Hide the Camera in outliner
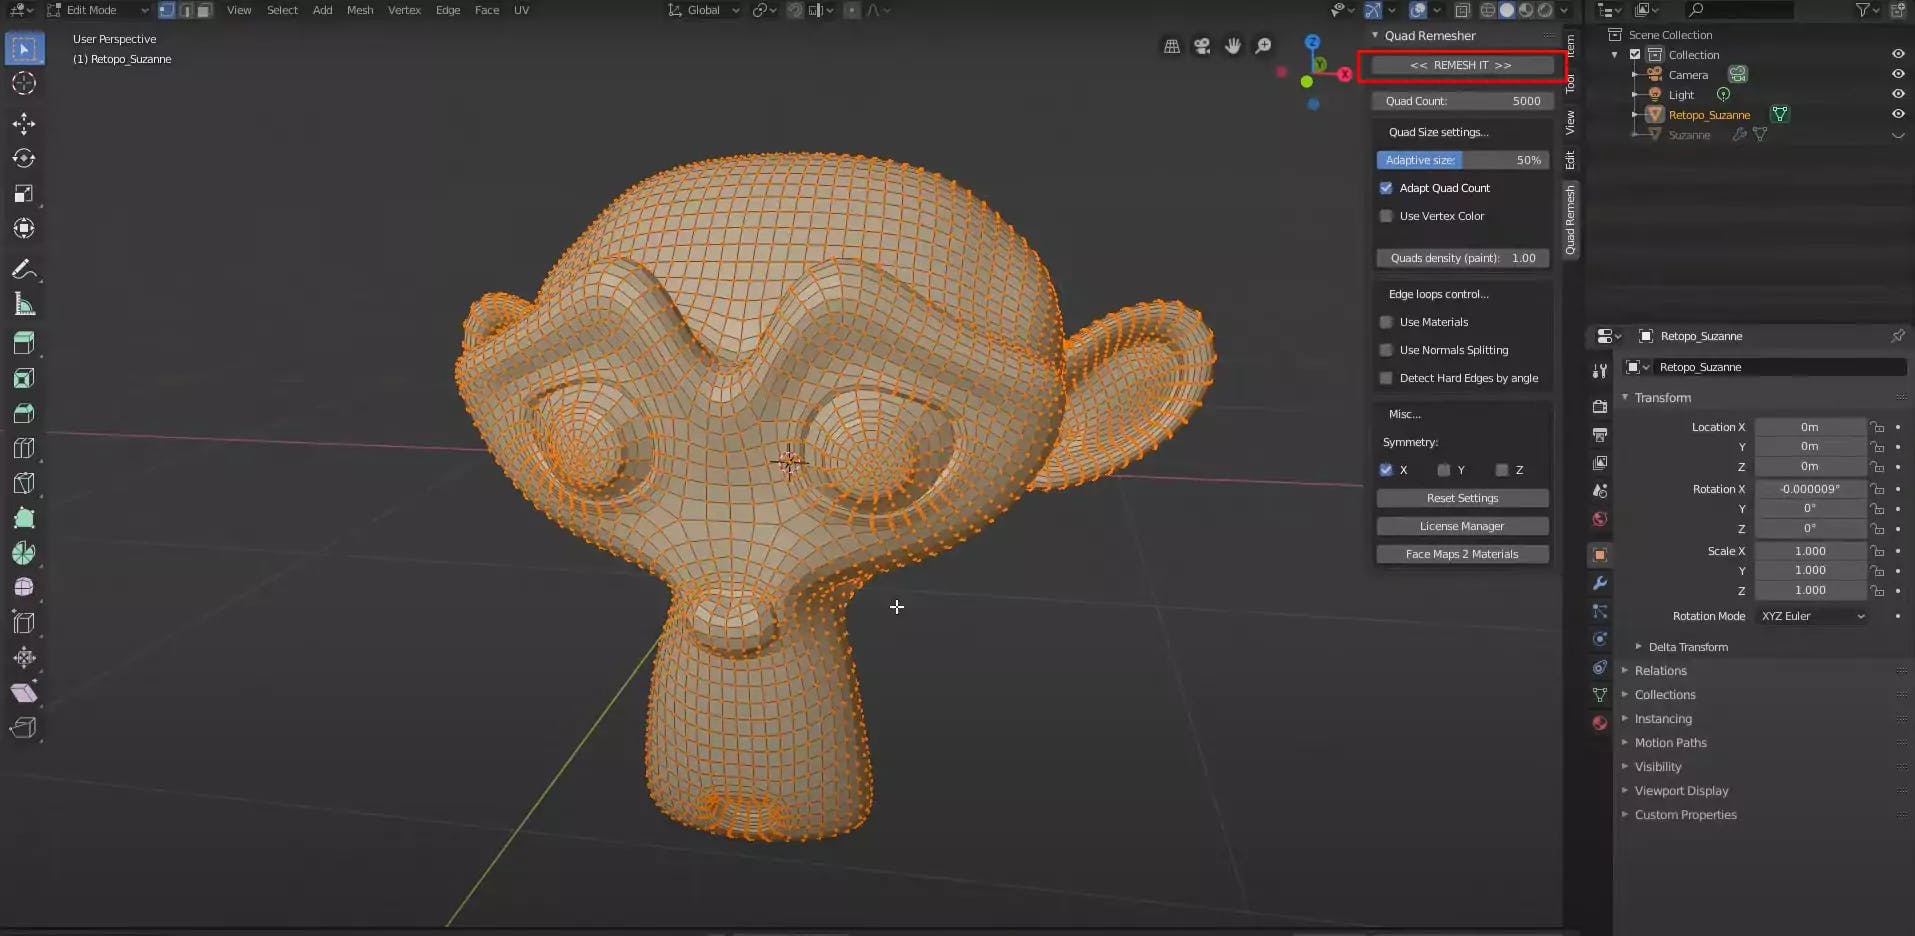 pyautogui.click(x=1898, y=74)
